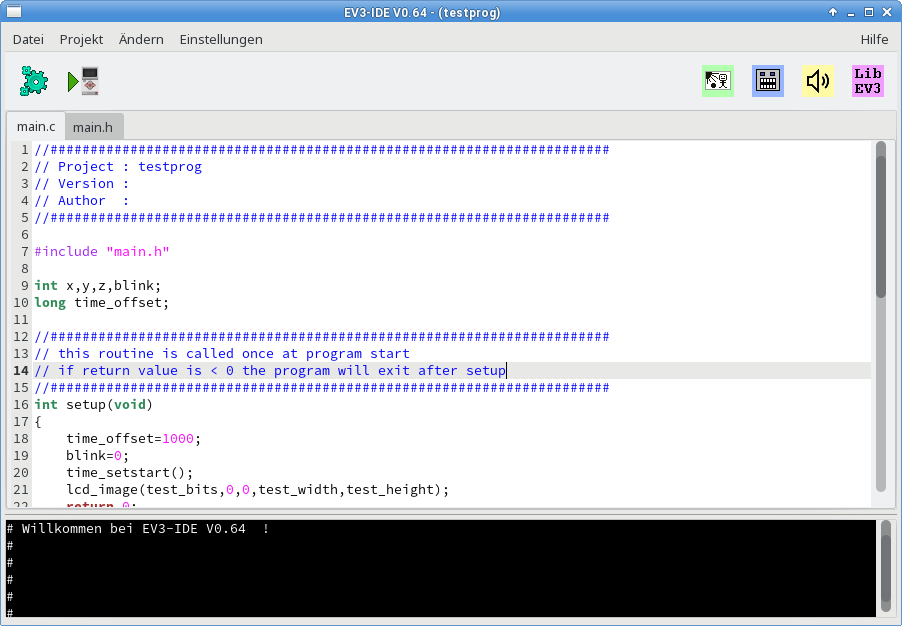Image resolution: width=902 pixels, height=626 pixels.
Task: Switch to the main.h tab
Action: [x=93, y=127]
